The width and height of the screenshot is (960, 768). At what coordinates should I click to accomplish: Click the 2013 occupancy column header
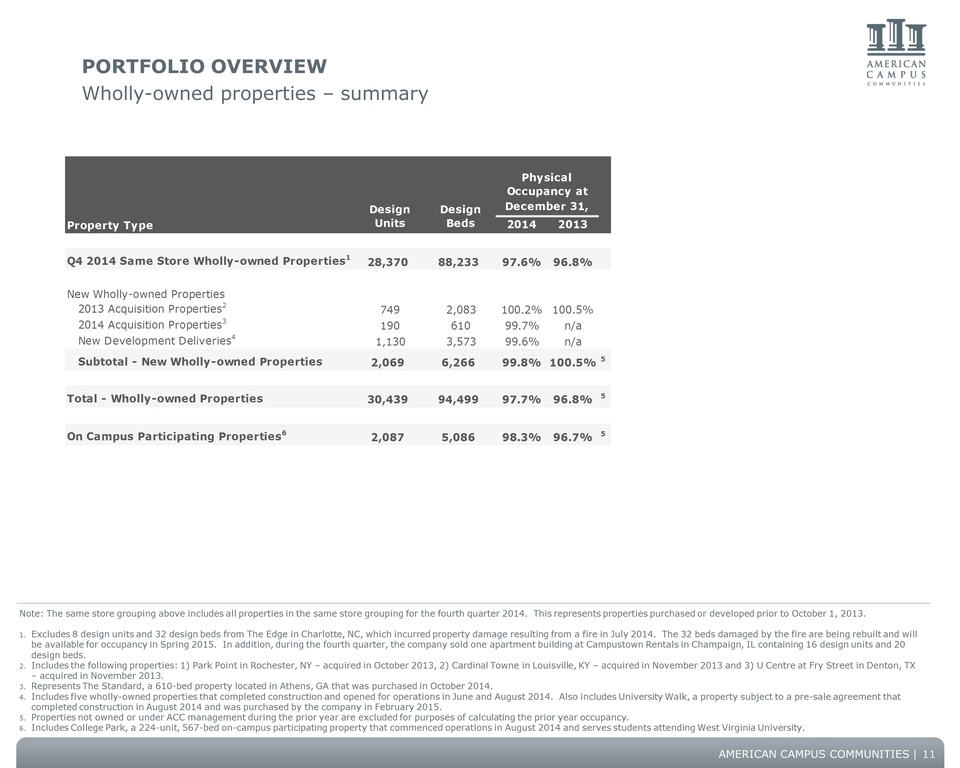(572, 224)
